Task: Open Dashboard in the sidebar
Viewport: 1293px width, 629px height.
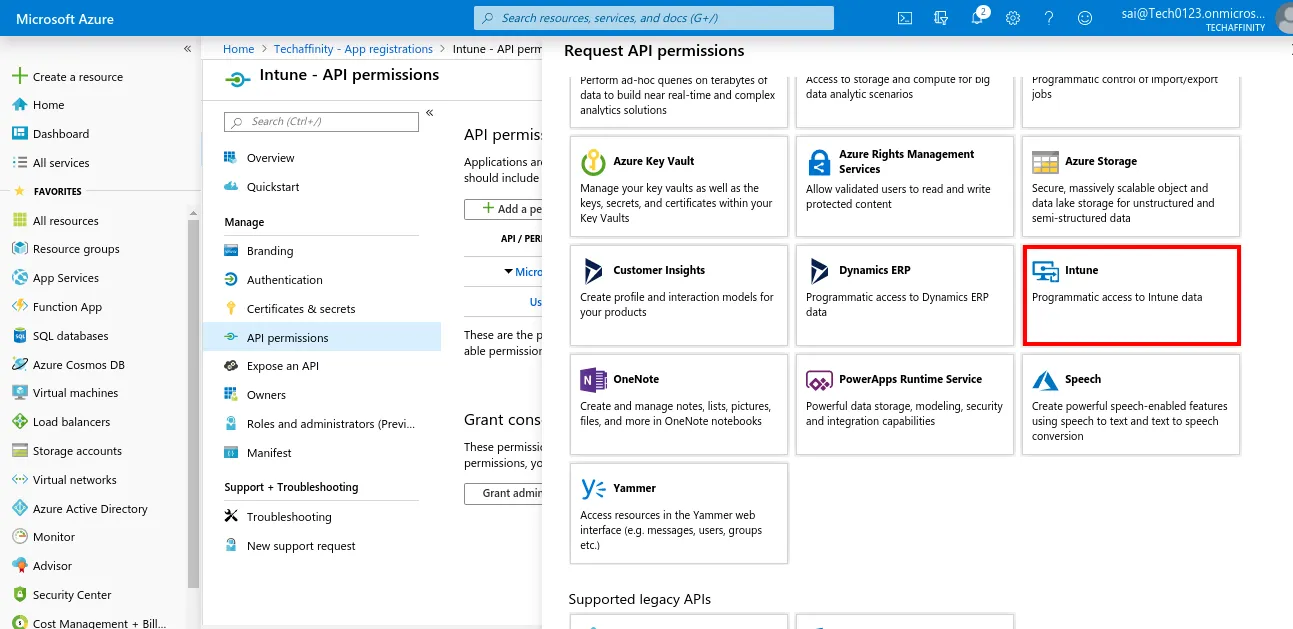Action: pos(50,134)
